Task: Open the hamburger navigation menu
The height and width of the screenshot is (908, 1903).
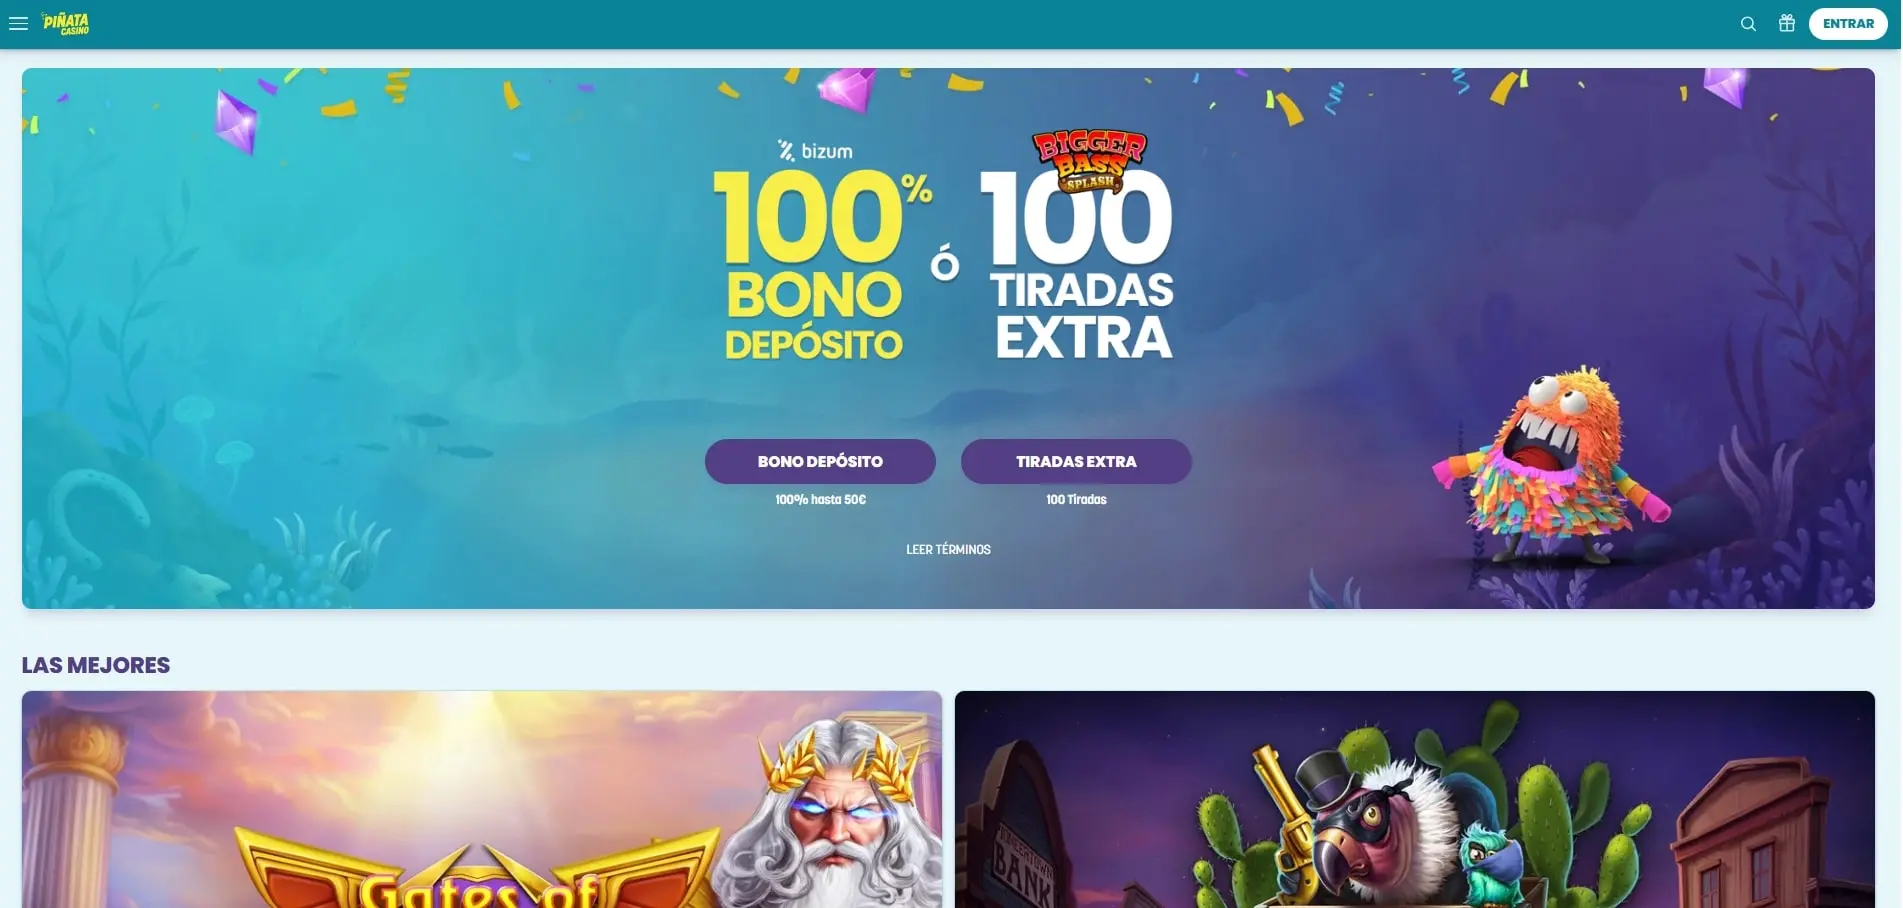Action: 18,24
